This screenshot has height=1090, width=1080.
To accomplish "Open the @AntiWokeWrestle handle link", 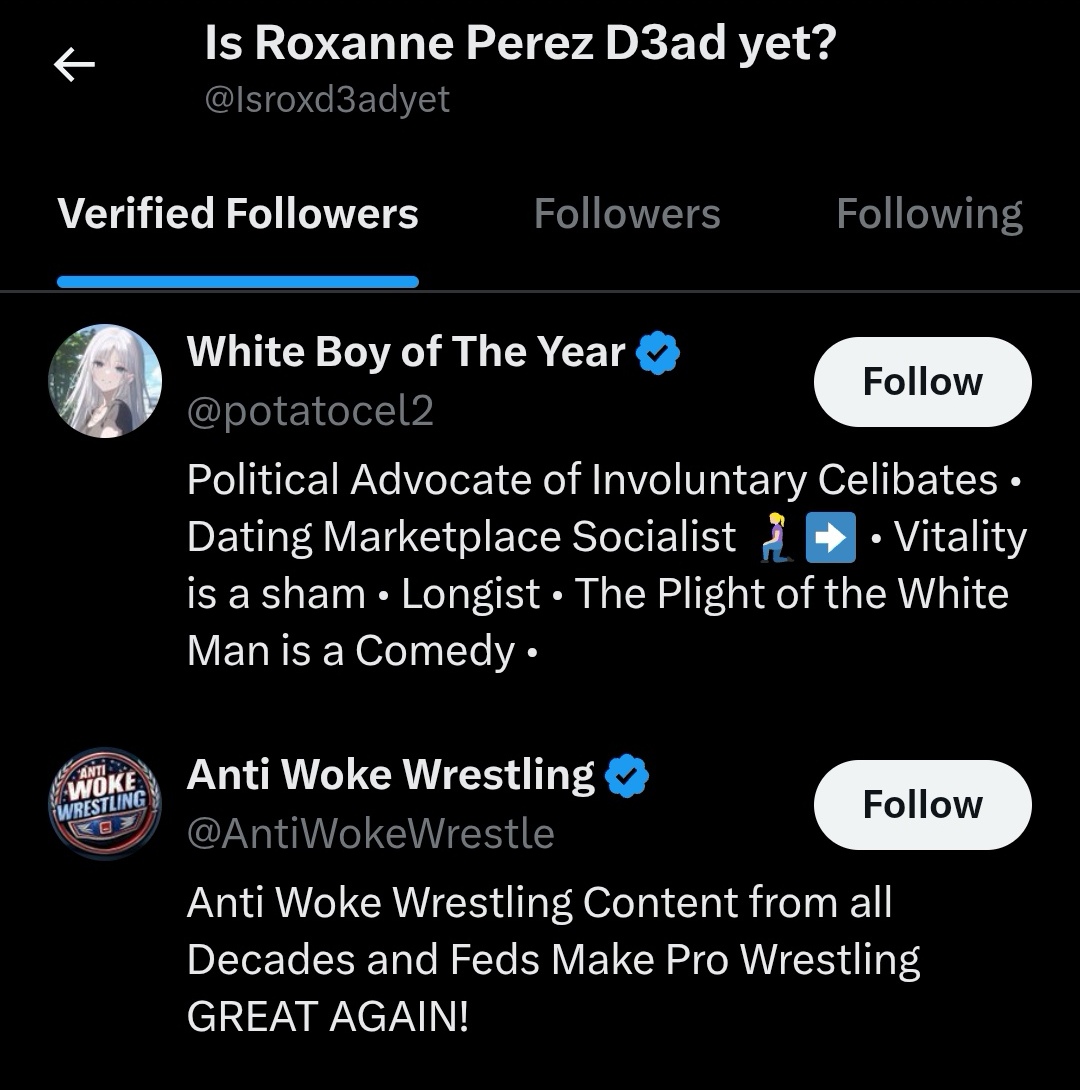I will [370, 833].
